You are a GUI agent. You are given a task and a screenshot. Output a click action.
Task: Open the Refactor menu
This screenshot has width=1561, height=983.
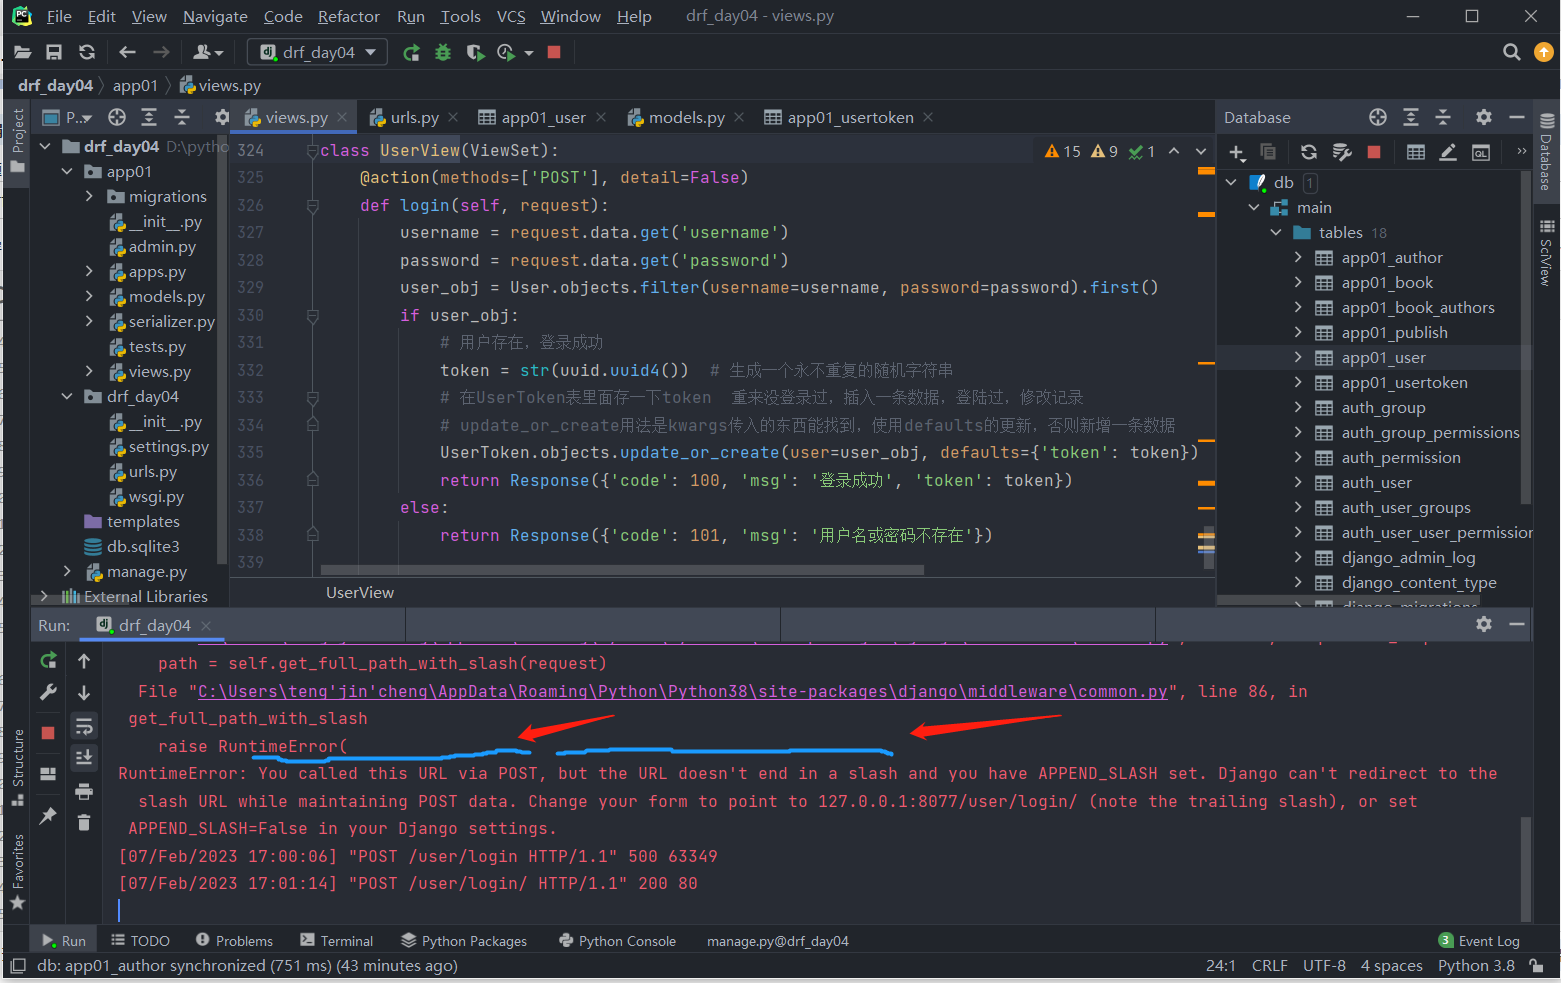point(348,16)
